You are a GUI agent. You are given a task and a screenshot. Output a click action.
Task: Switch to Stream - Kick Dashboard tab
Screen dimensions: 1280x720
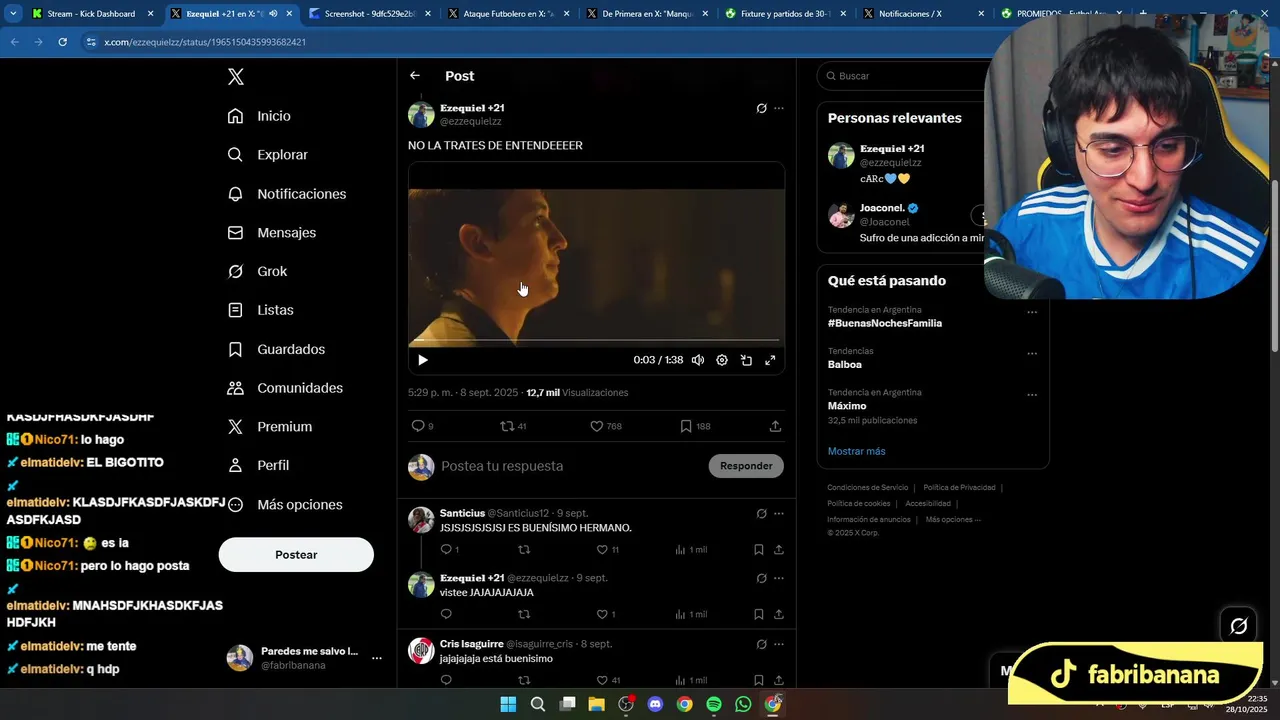pos(93,14)
